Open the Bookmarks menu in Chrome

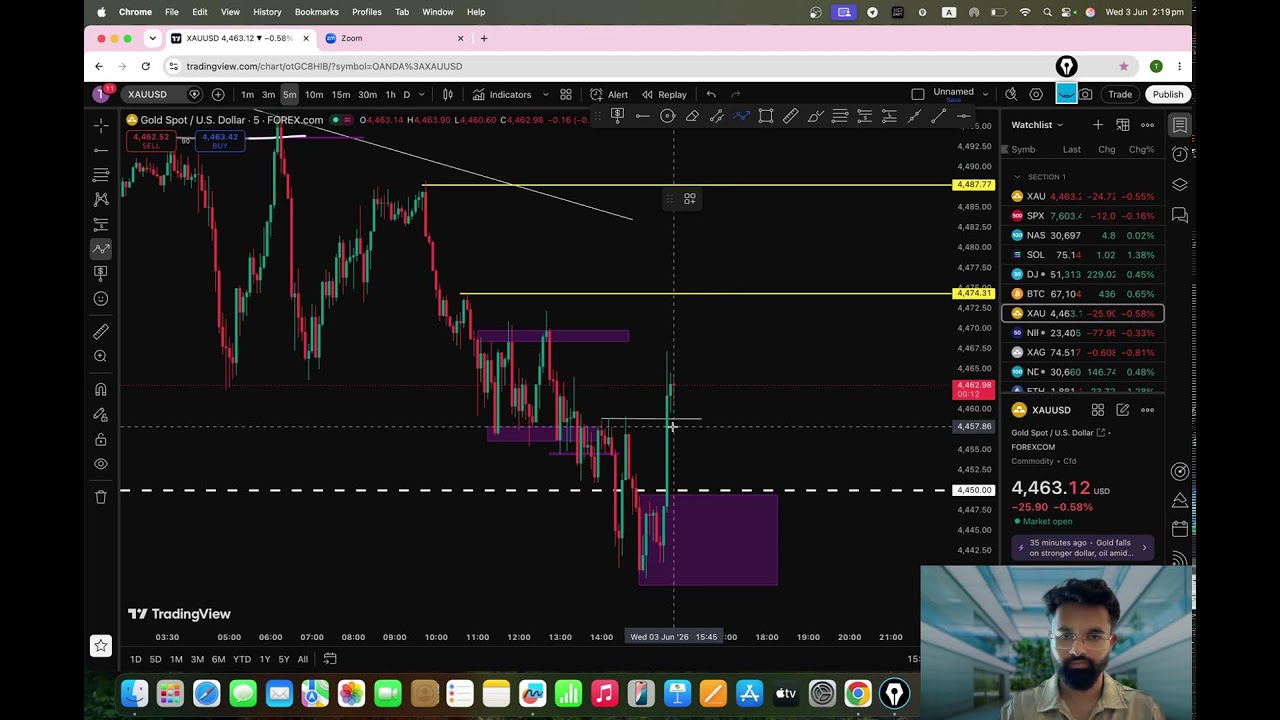[x=316, y=12]
